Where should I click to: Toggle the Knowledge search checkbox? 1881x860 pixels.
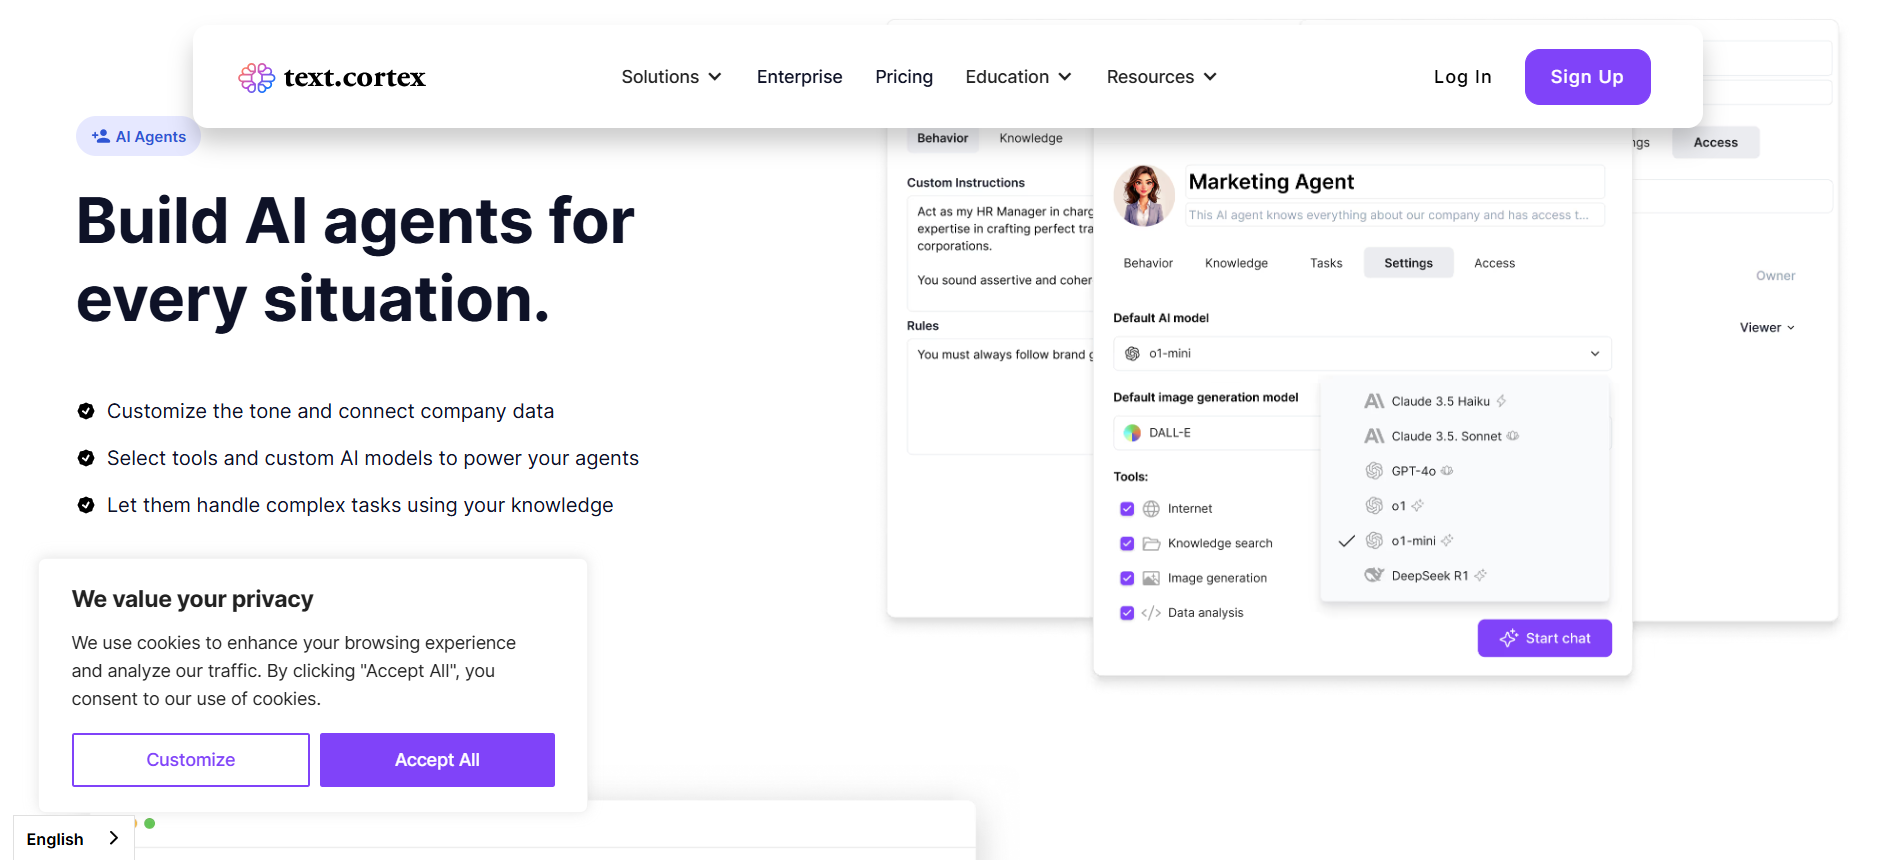1127,544
